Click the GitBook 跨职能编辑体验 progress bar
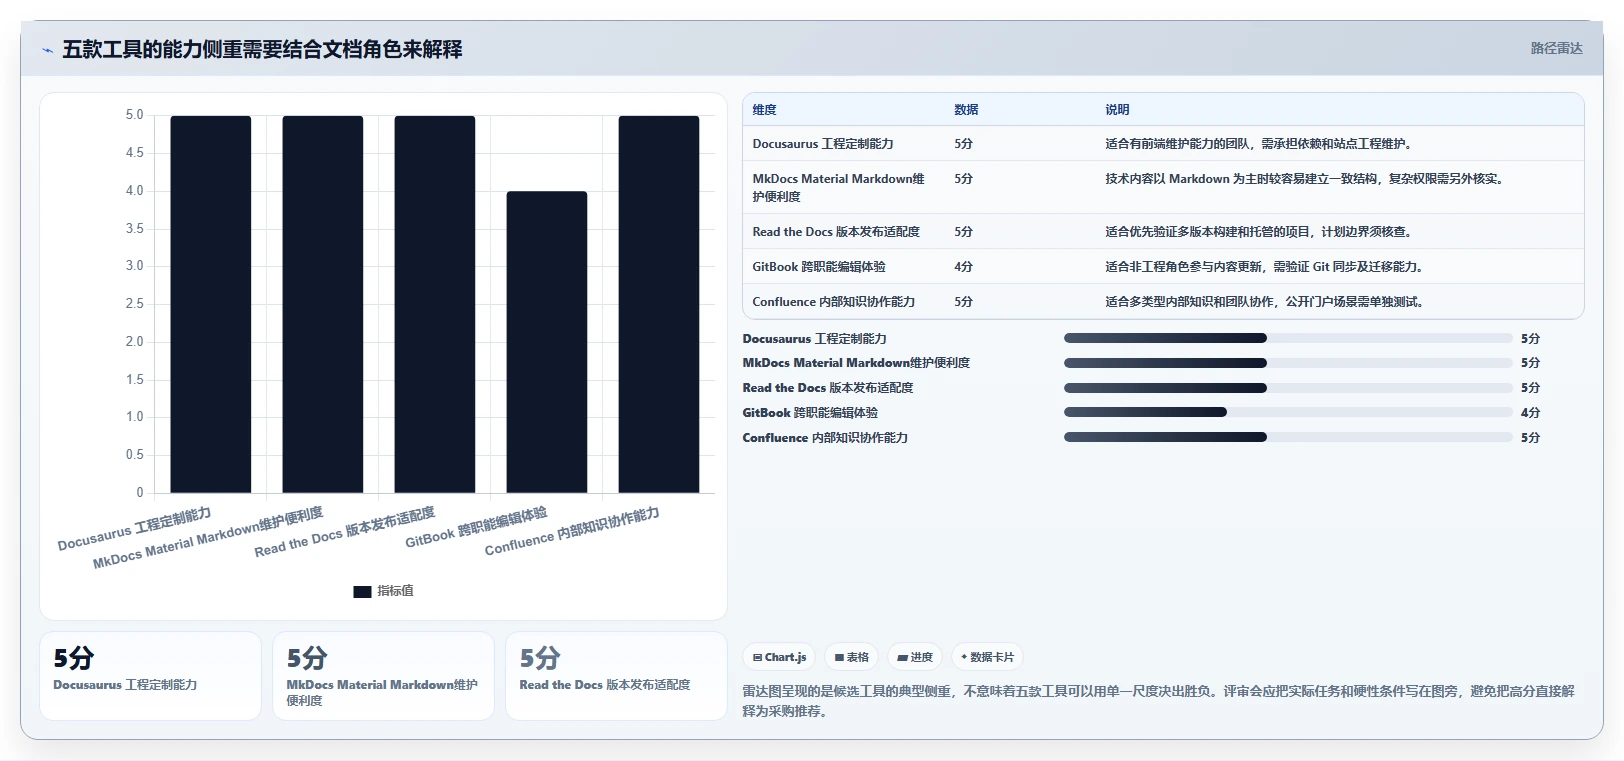The height and width of the screenshot is (761, 1624). click(1288, 412)
